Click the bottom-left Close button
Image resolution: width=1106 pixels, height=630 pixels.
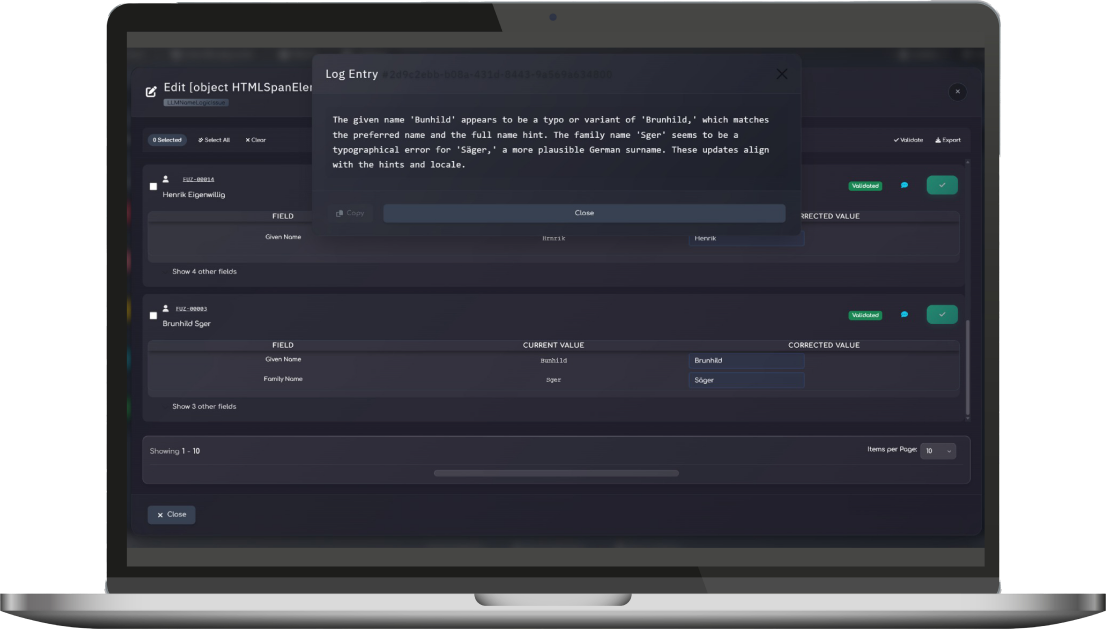click(x=171, y=515)
